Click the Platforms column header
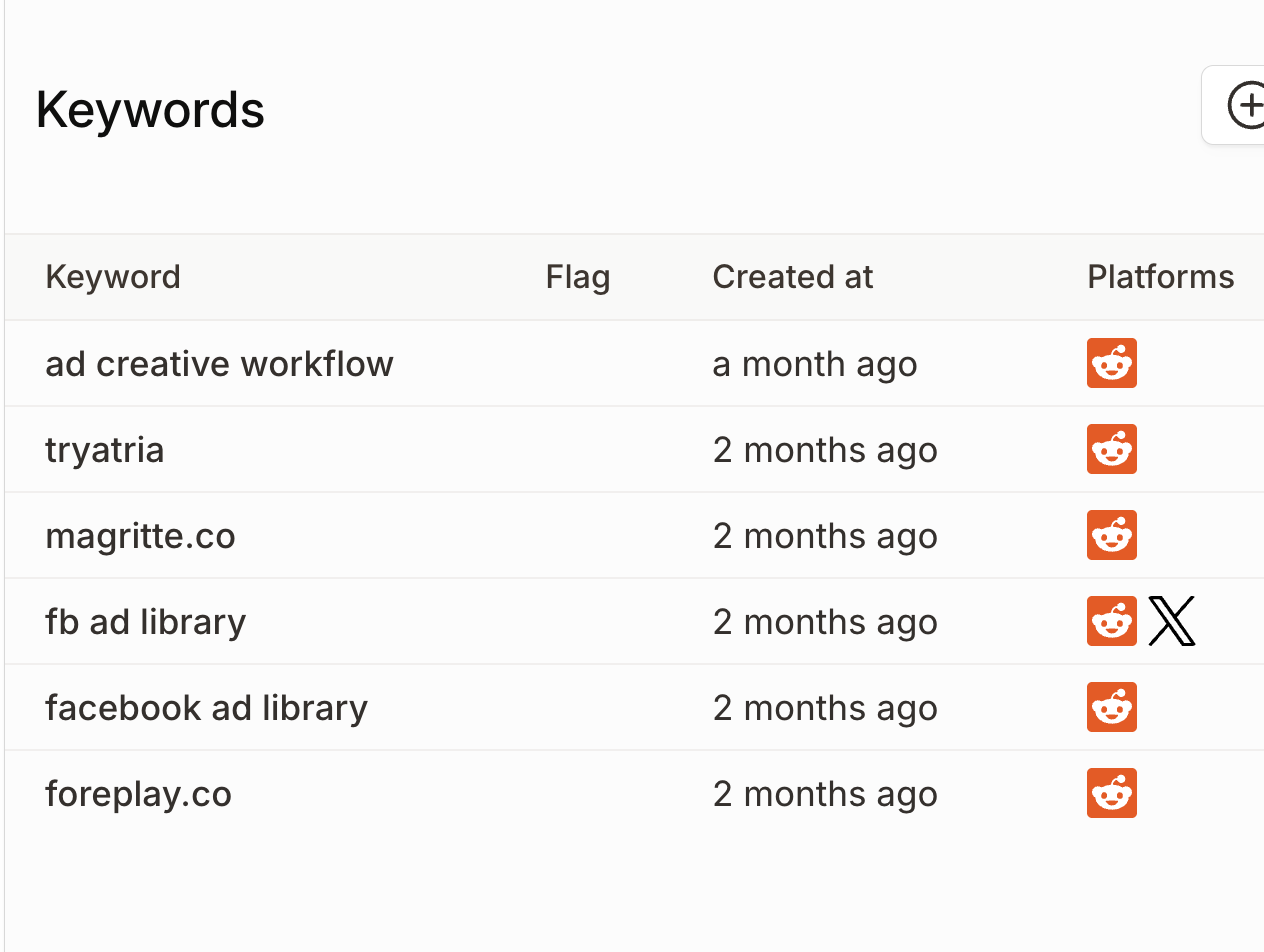Viewport: 1264px width, 952px height. coord(1160,276)
